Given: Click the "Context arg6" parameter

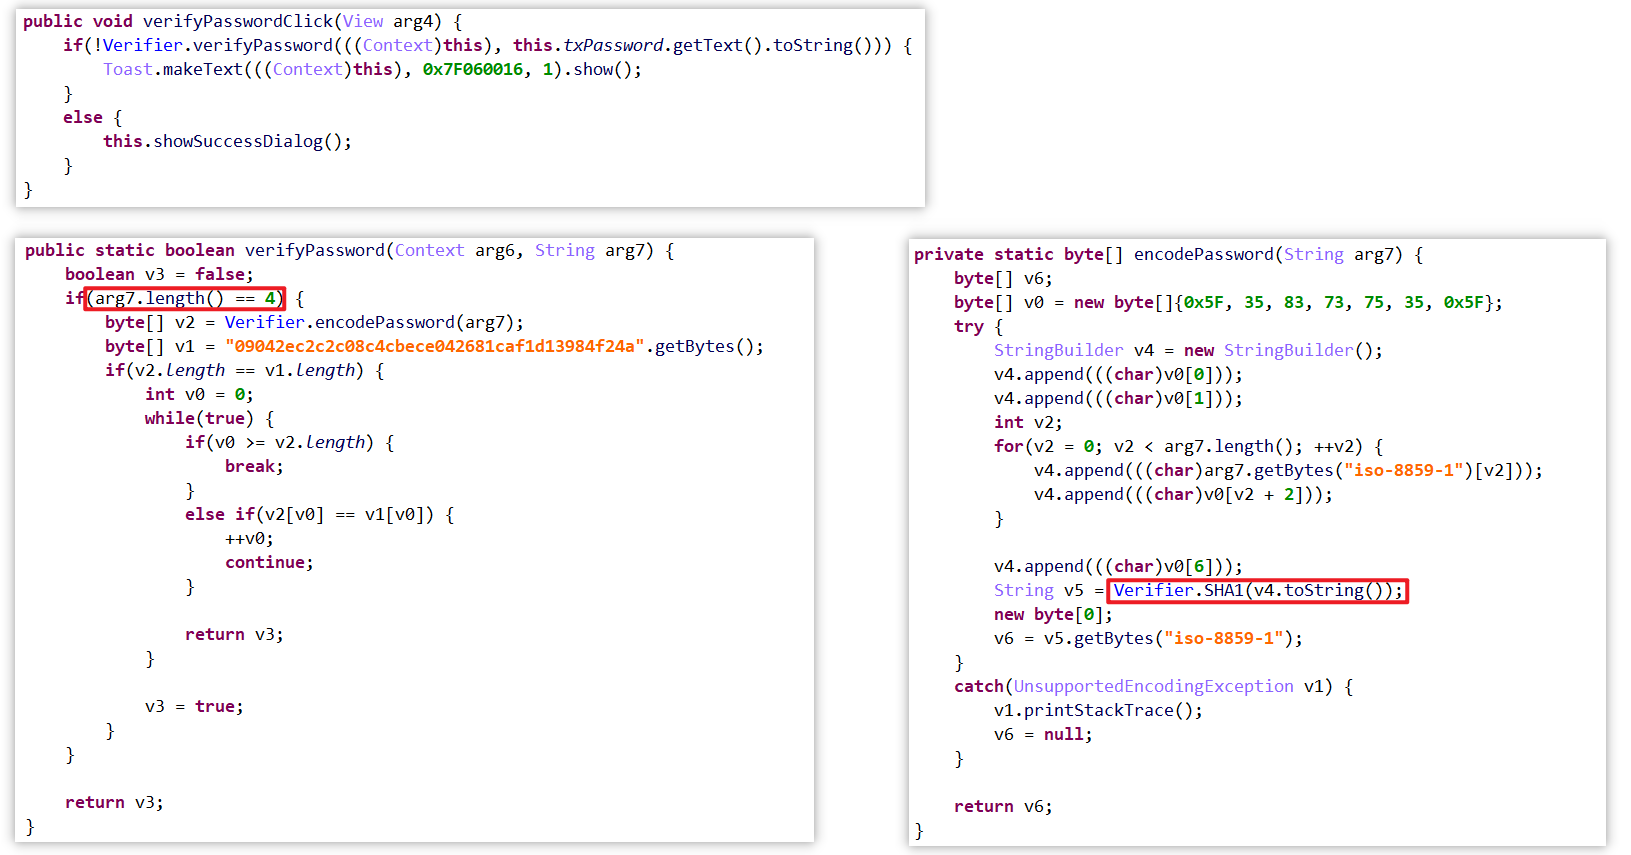Looking at the screenshot, I should pos(455,250).
